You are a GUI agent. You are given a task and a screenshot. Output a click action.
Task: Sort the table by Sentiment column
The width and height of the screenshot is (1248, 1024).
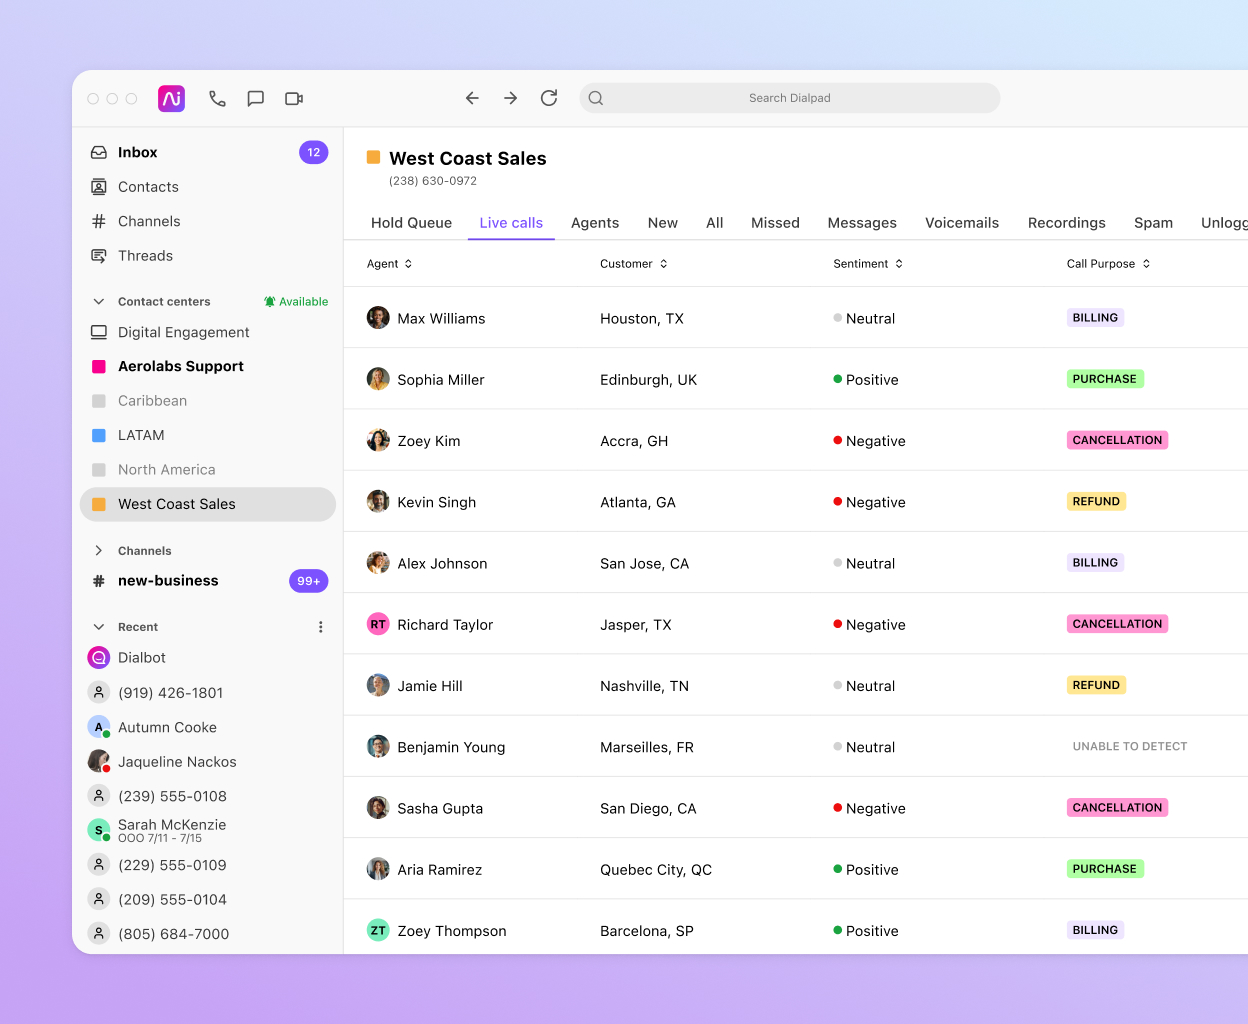(x=867, y=263)
